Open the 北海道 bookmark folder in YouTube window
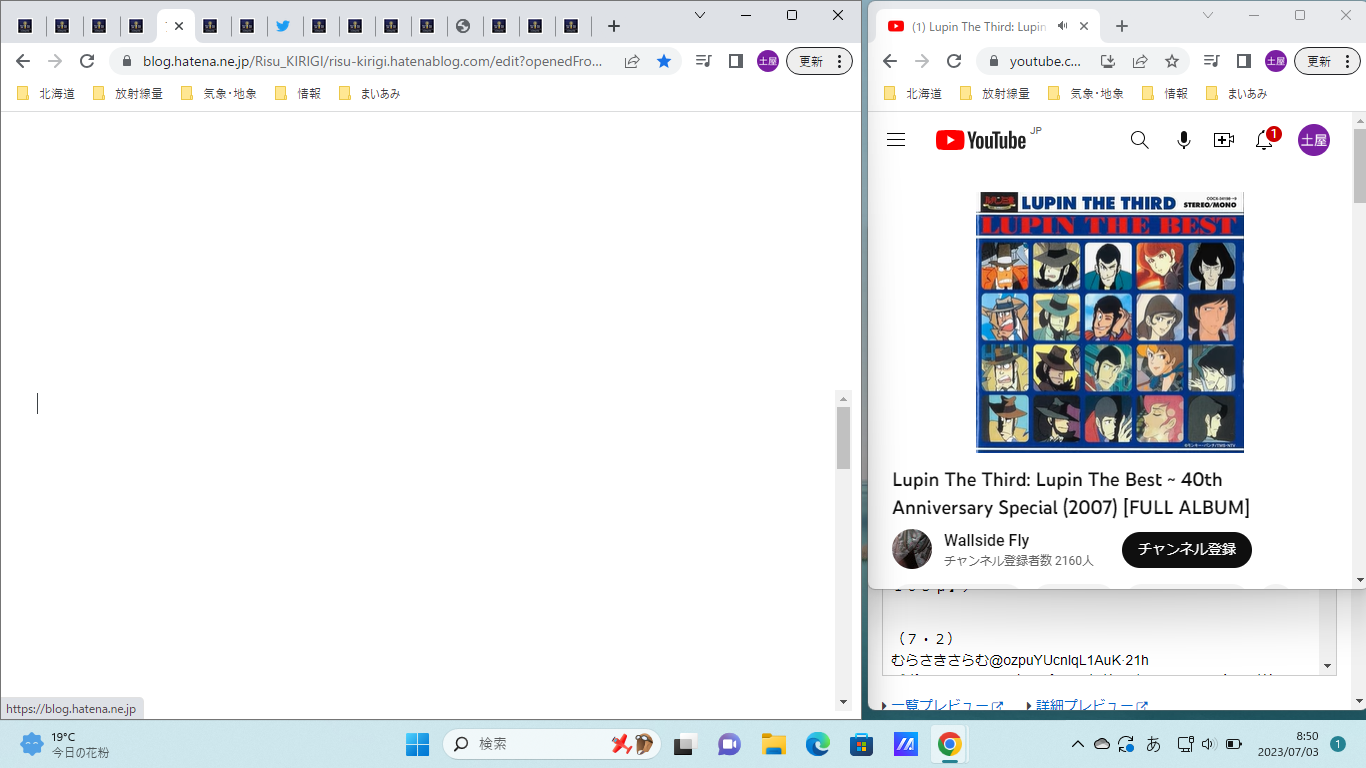 [913, 94]
